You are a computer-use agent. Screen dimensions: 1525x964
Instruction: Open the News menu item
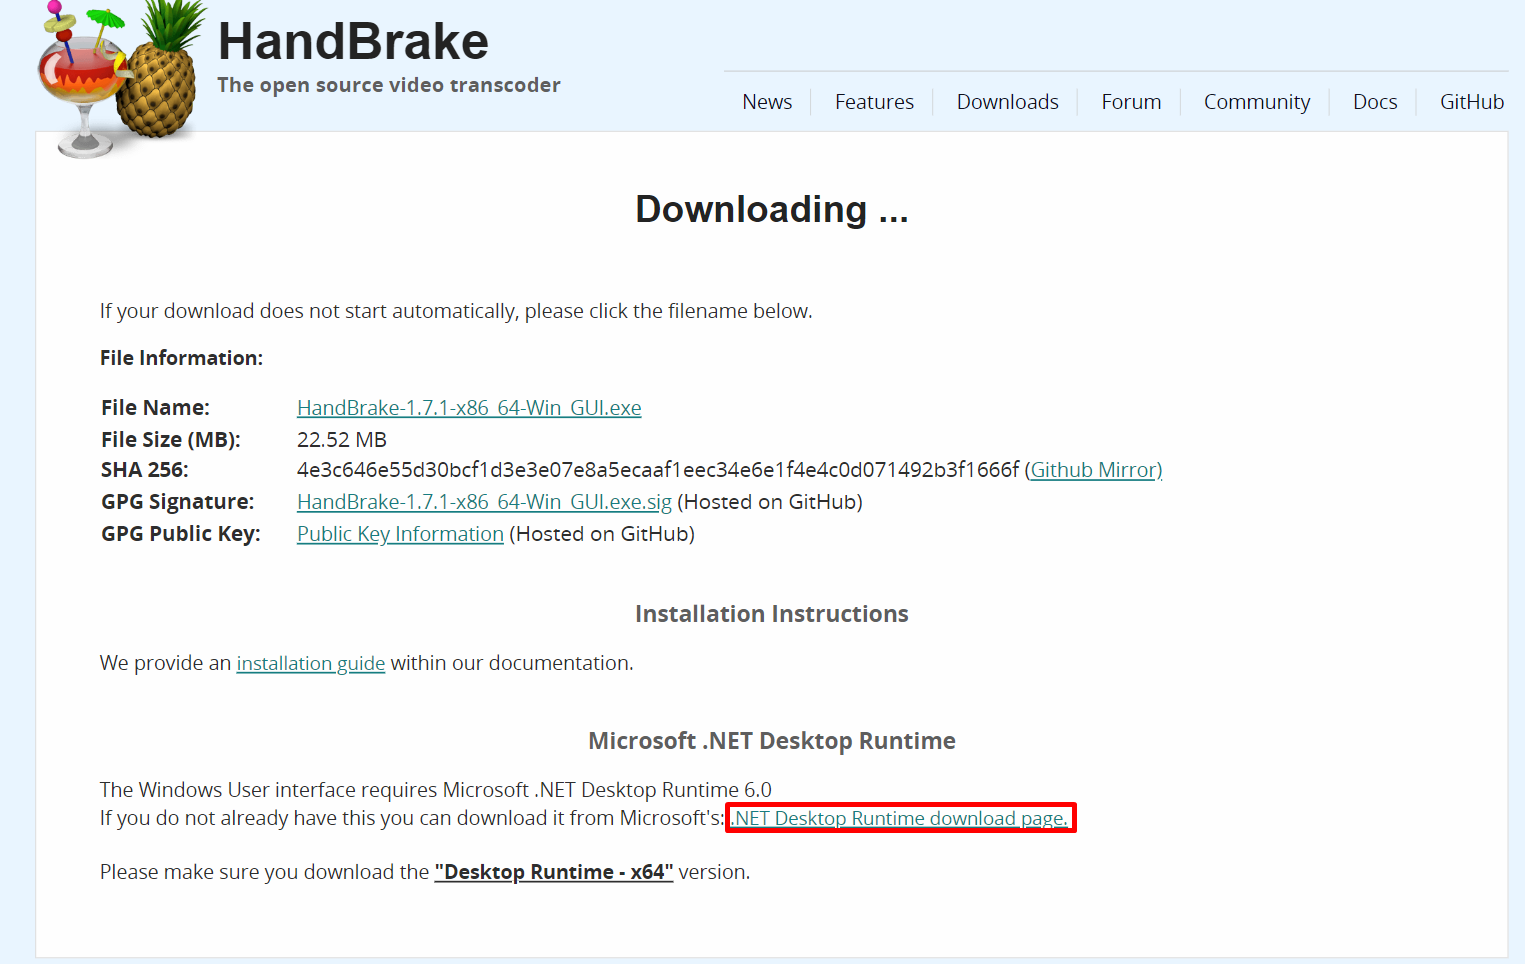[x=767, y=102]
